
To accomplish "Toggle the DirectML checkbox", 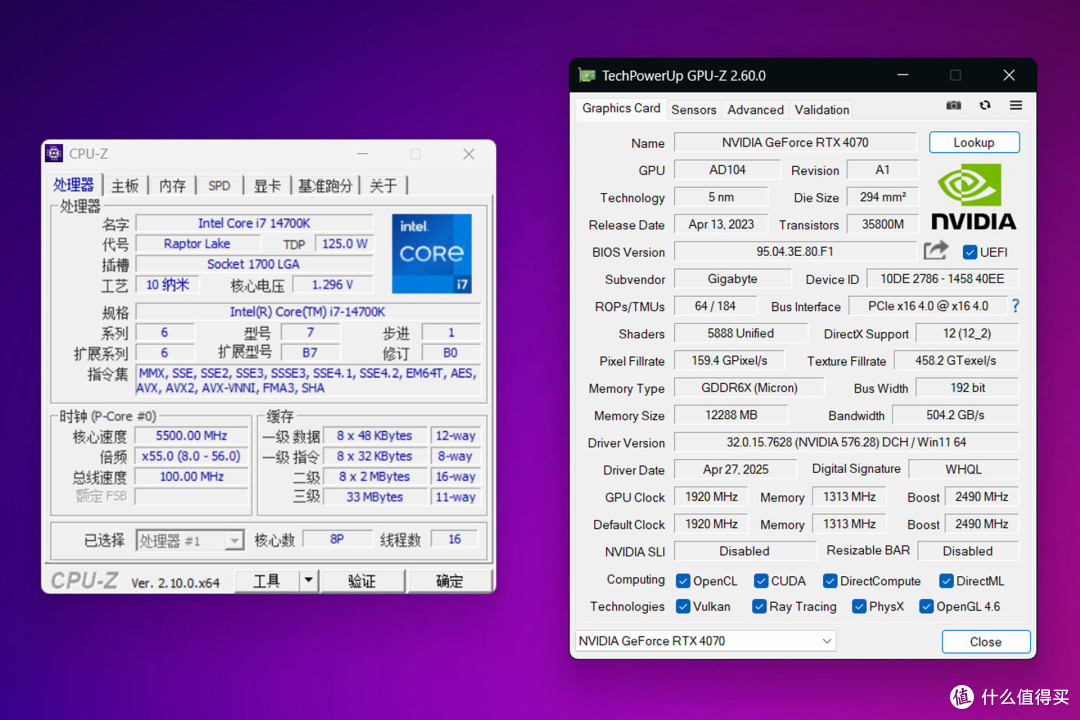I will tap(946, 581).
